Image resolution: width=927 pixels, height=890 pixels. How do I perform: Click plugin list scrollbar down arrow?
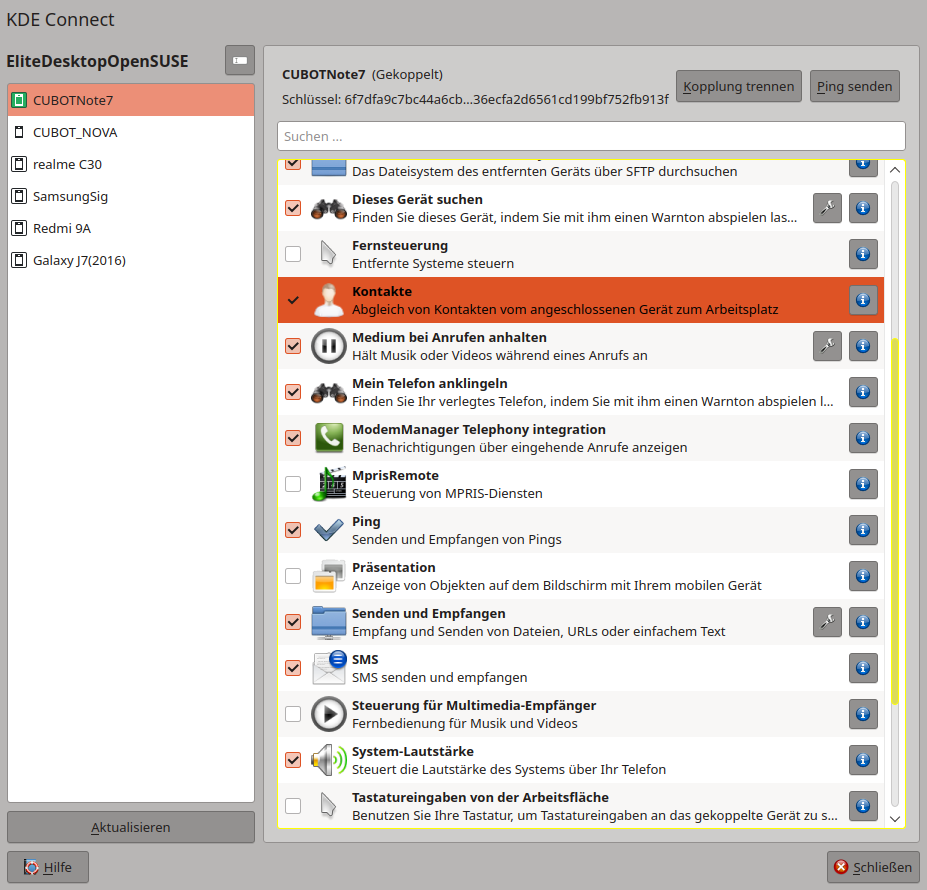pos(894,819)
